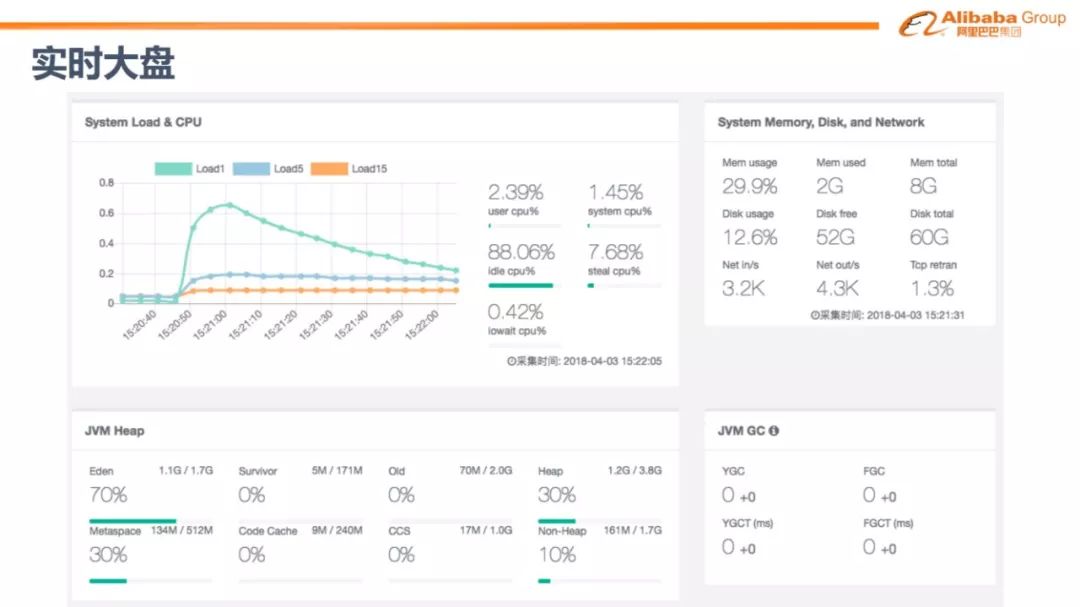1080x607 pixels.
Task: Click the Mem usage 29.9% value
Action: pyautogui.click(x=749, y=187)
